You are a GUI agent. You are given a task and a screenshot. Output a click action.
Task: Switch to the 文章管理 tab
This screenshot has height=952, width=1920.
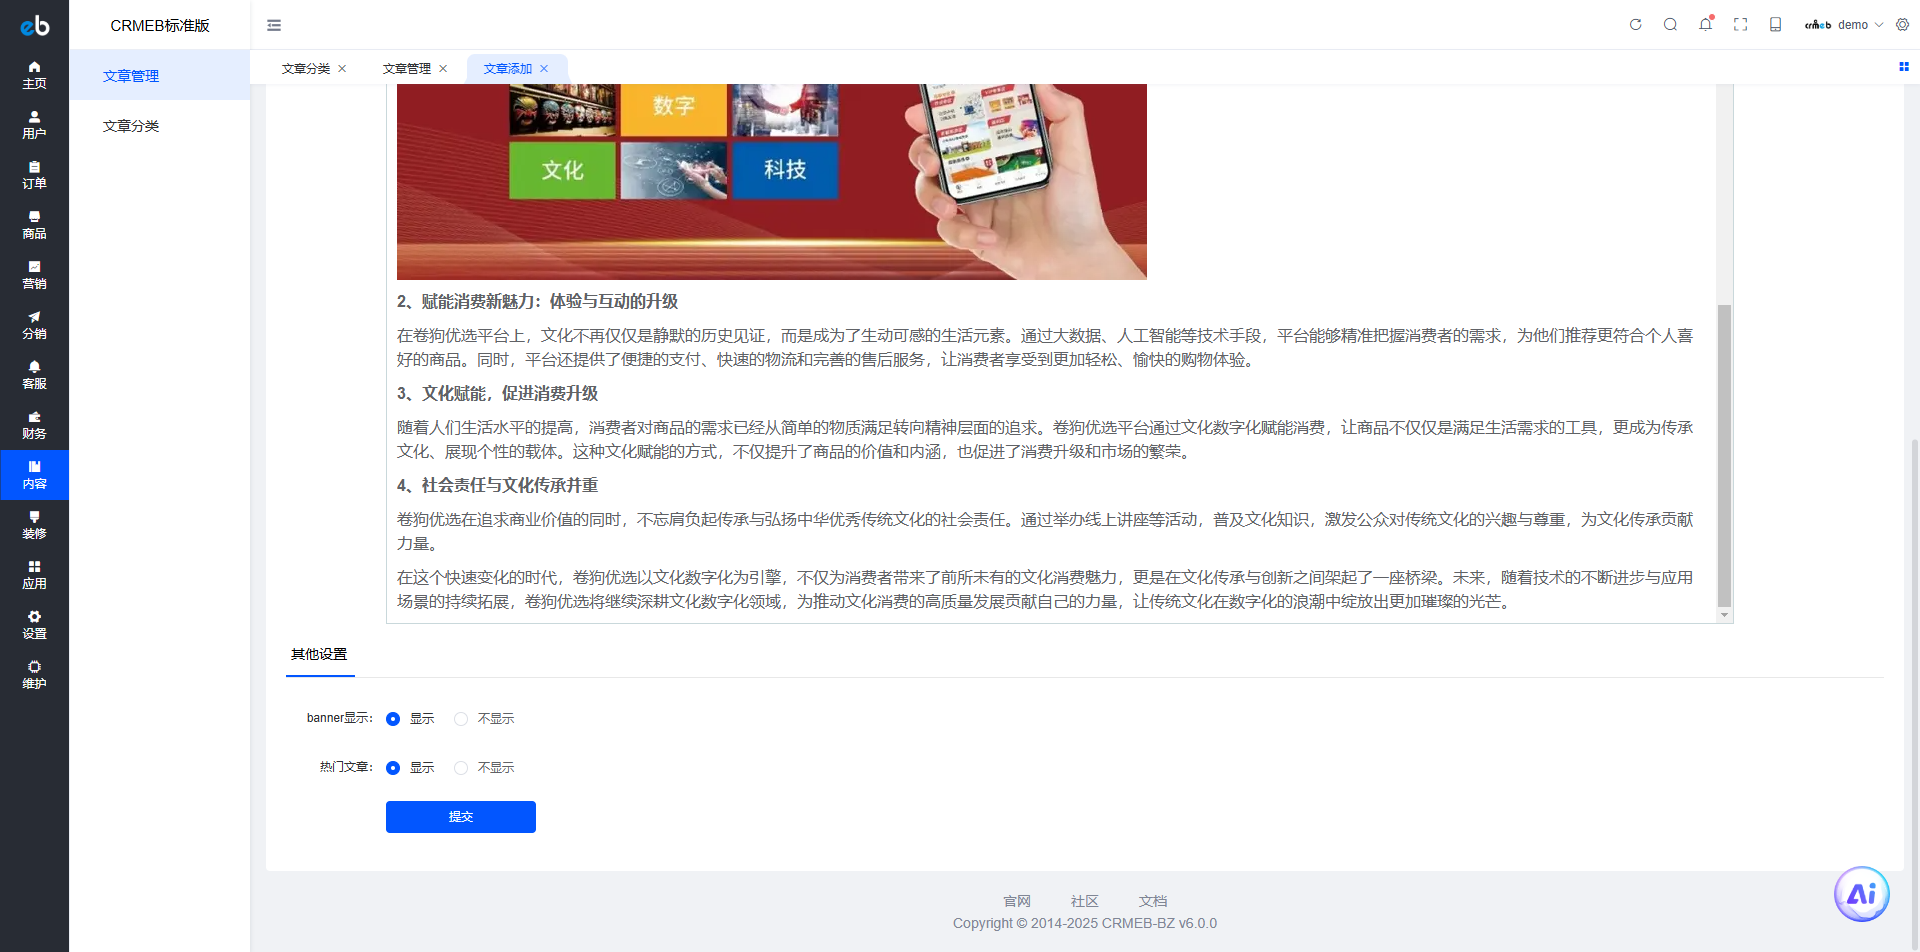tap(407, 69)
